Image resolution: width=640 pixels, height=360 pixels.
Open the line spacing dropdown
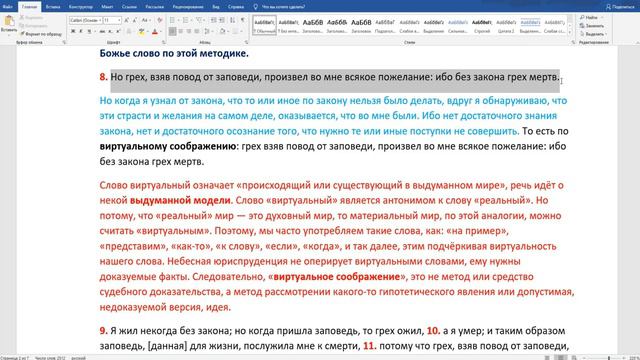pyautogui.click(x=208, y=31)
